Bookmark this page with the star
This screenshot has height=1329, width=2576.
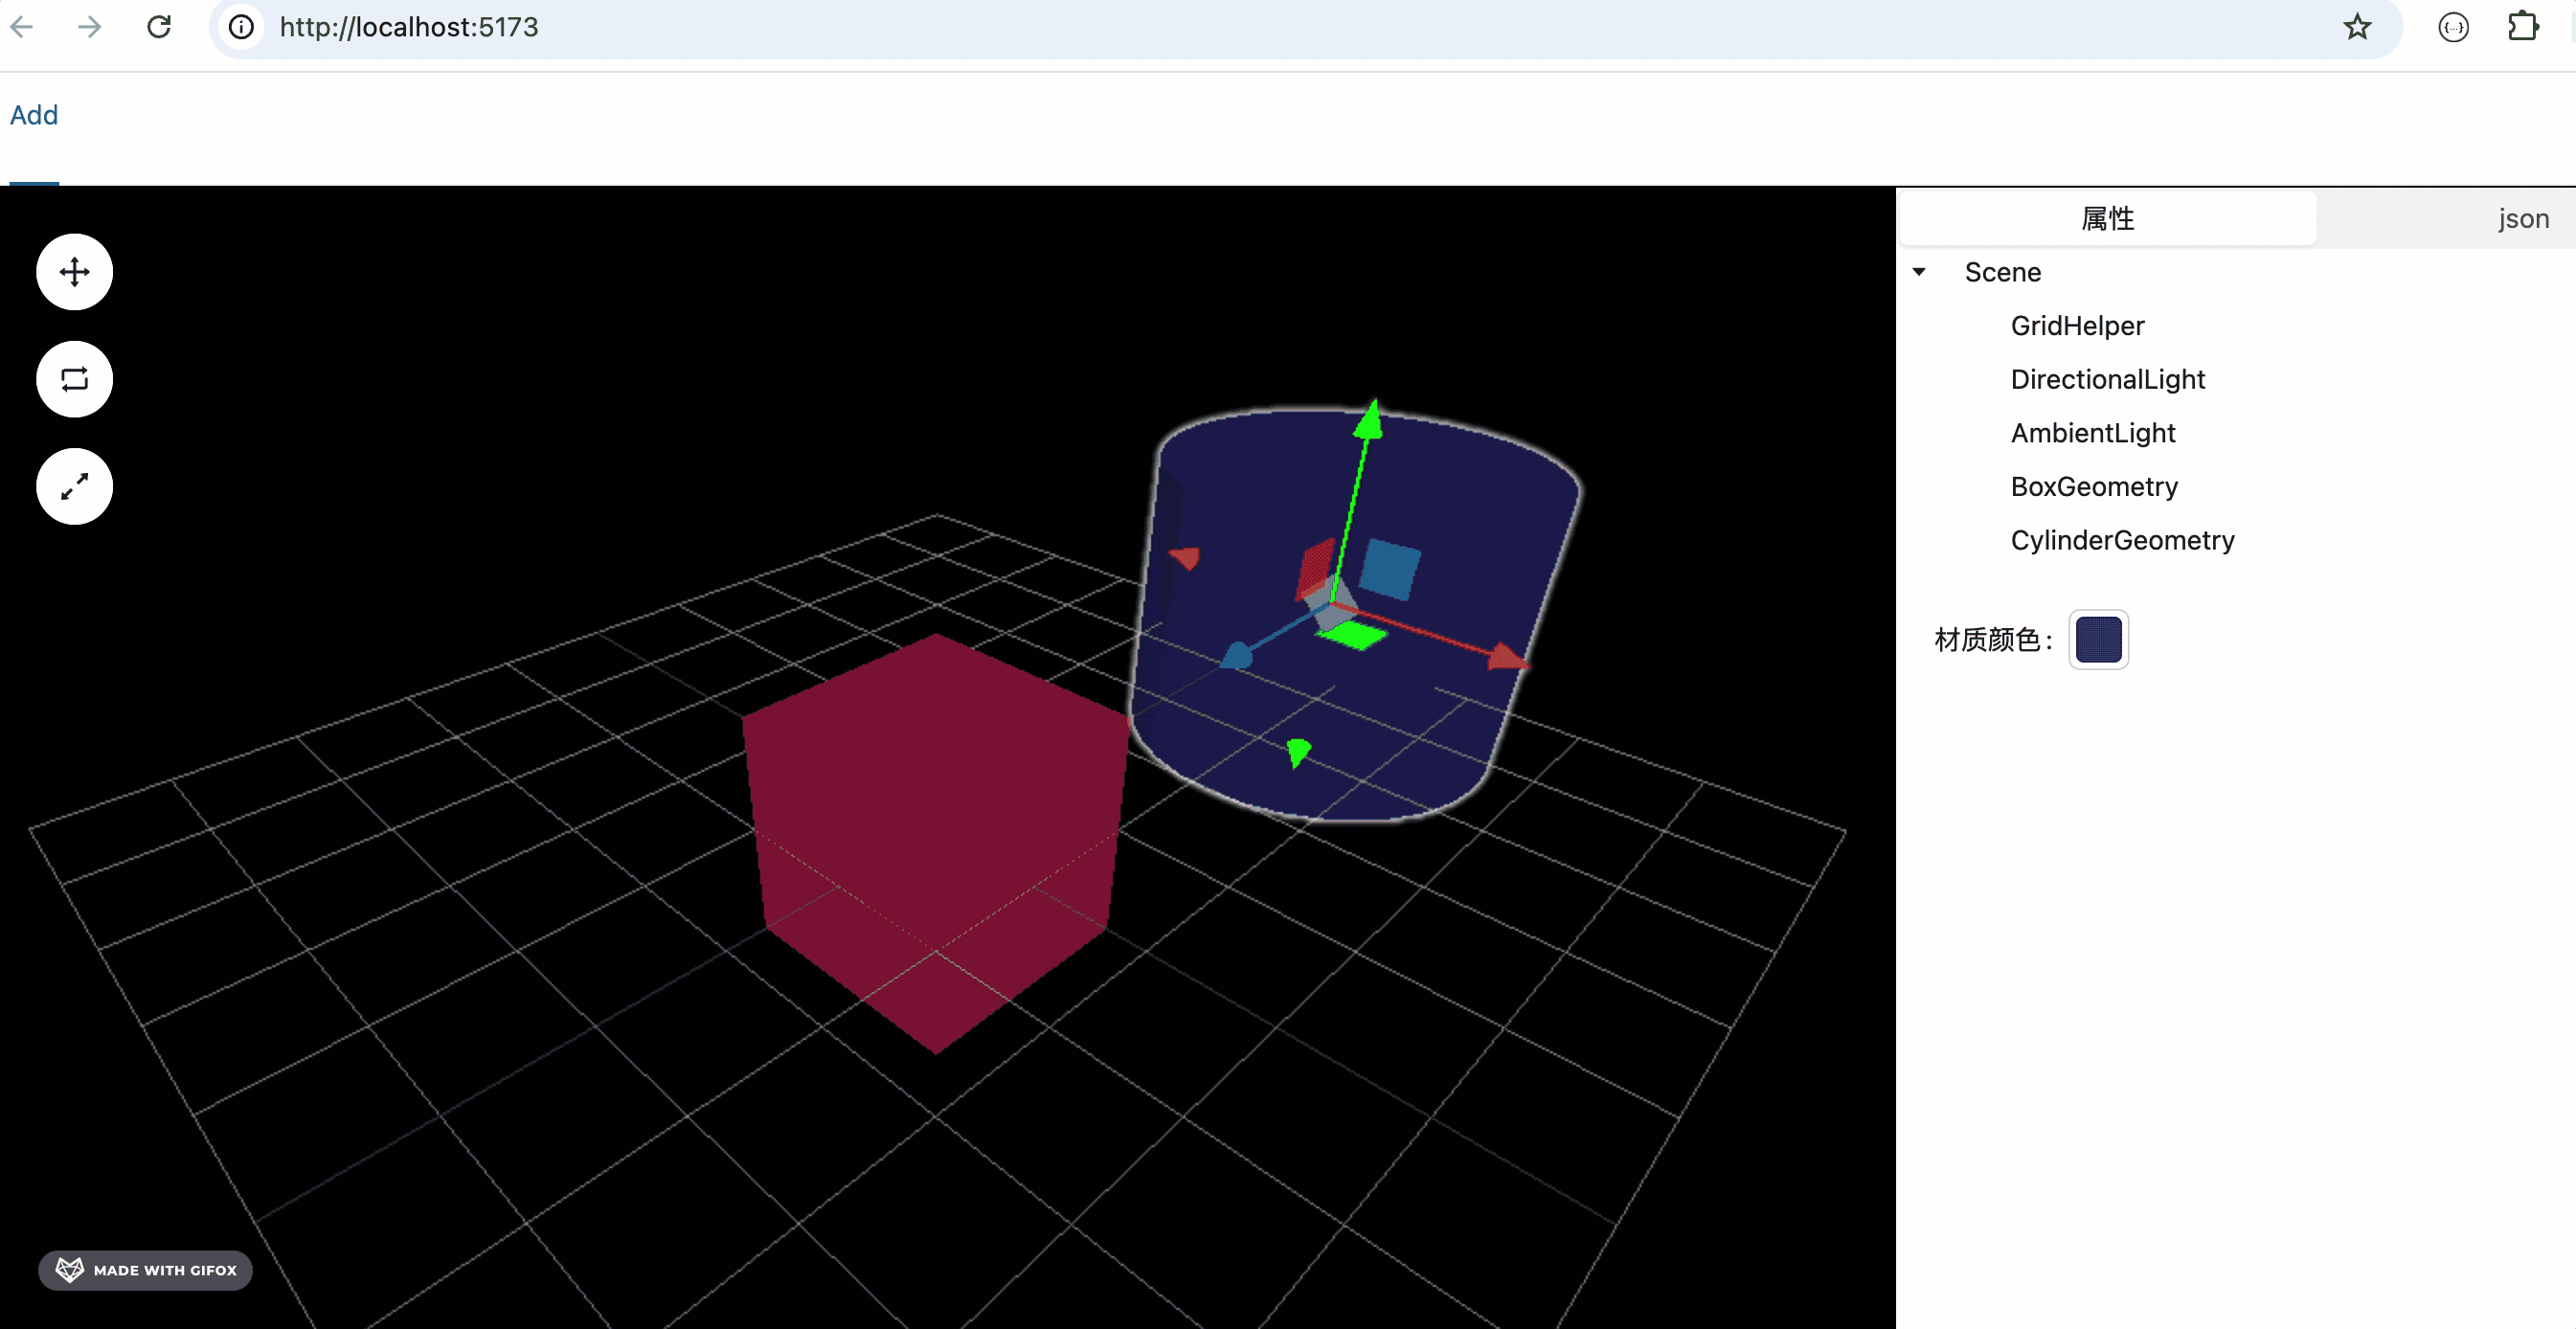[2357, 27]
